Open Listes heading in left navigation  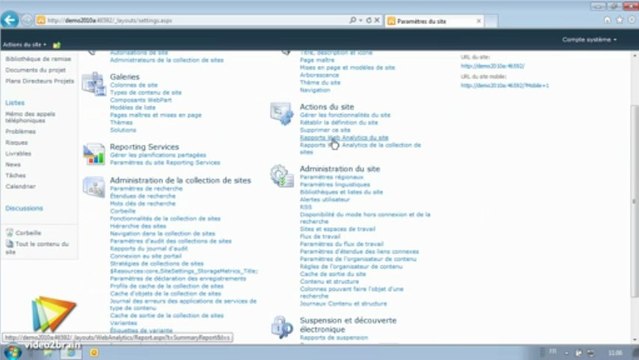(x=15, y=103)
